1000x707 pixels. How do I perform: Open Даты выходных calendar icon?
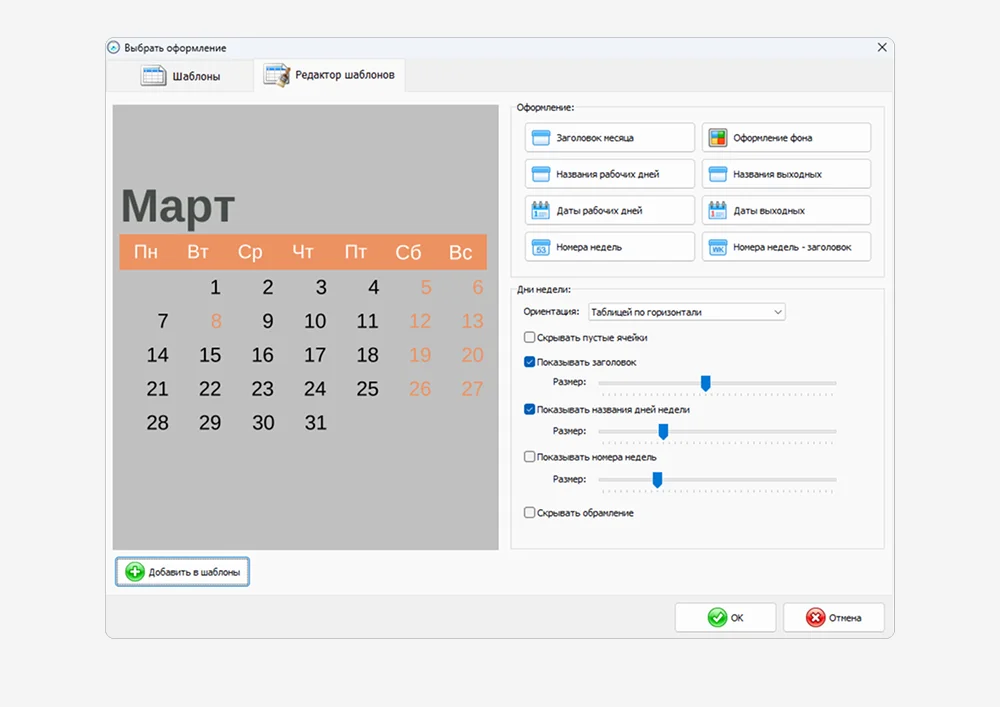pos(717,211)
